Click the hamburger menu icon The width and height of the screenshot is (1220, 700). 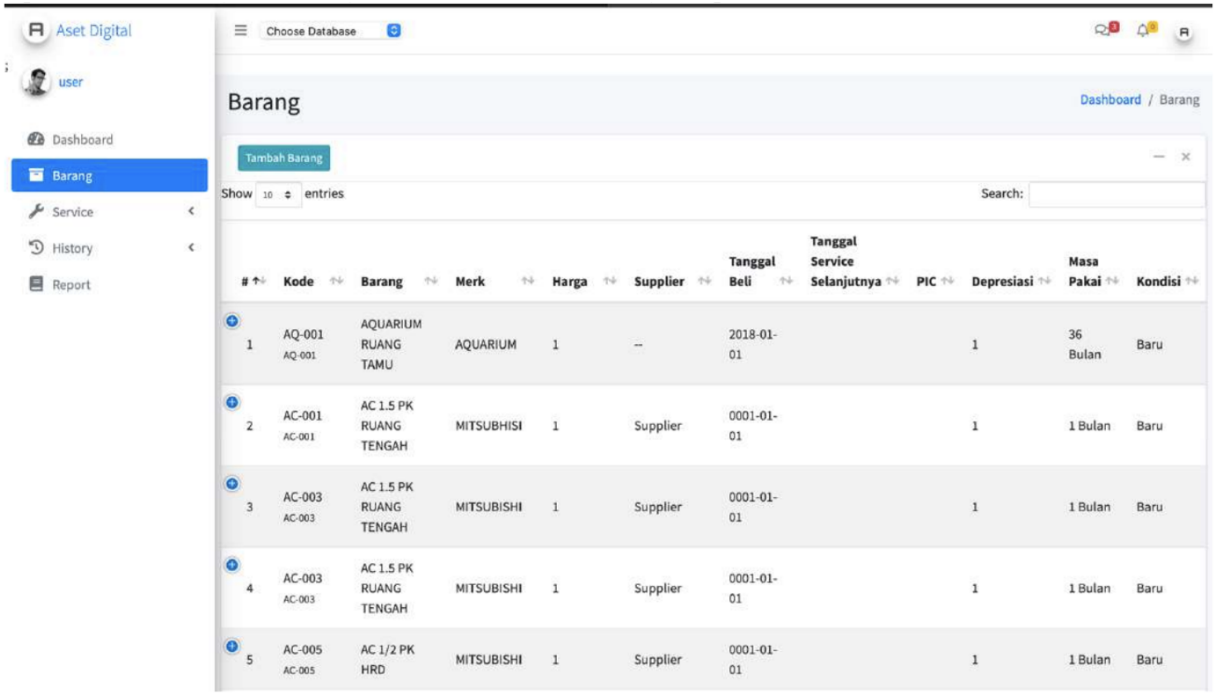coord(240,31)
